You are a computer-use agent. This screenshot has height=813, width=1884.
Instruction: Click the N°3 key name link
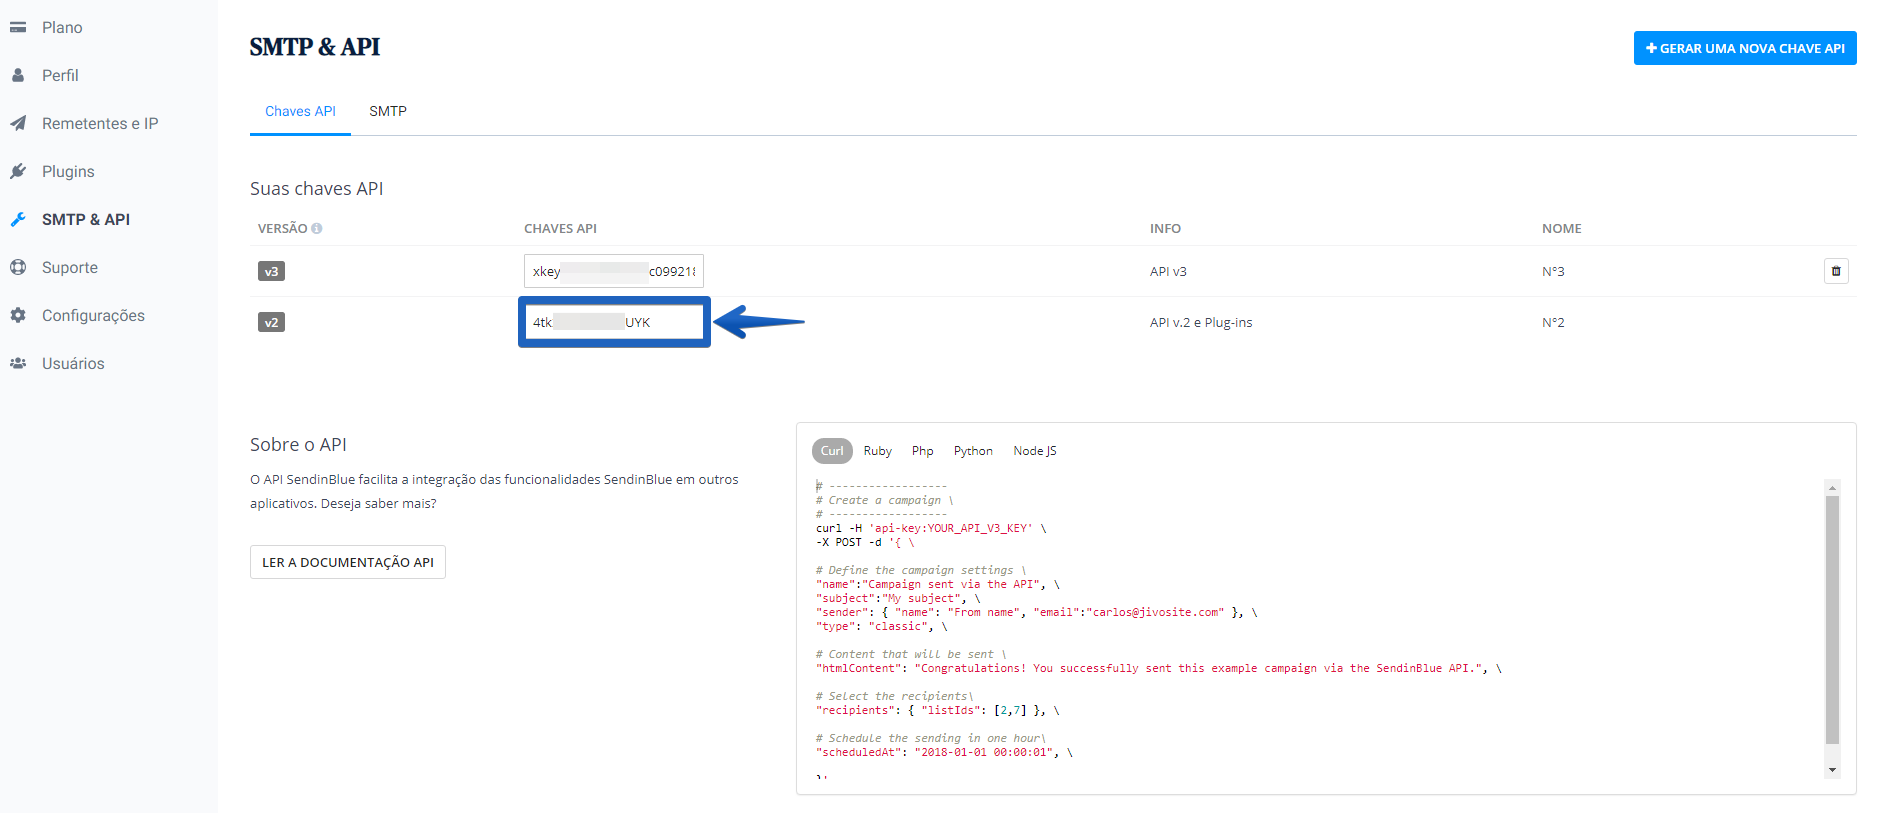[x=1553, y=271]
